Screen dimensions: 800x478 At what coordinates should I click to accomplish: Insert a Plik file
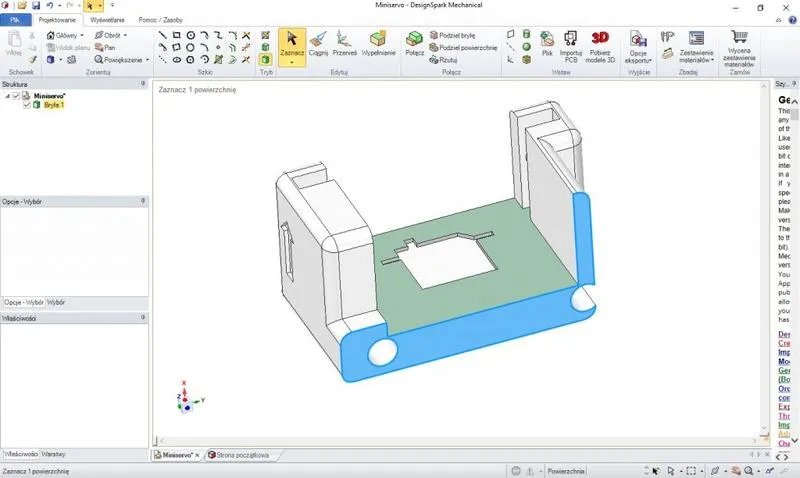pyautogui.click(x=547, y=43)
